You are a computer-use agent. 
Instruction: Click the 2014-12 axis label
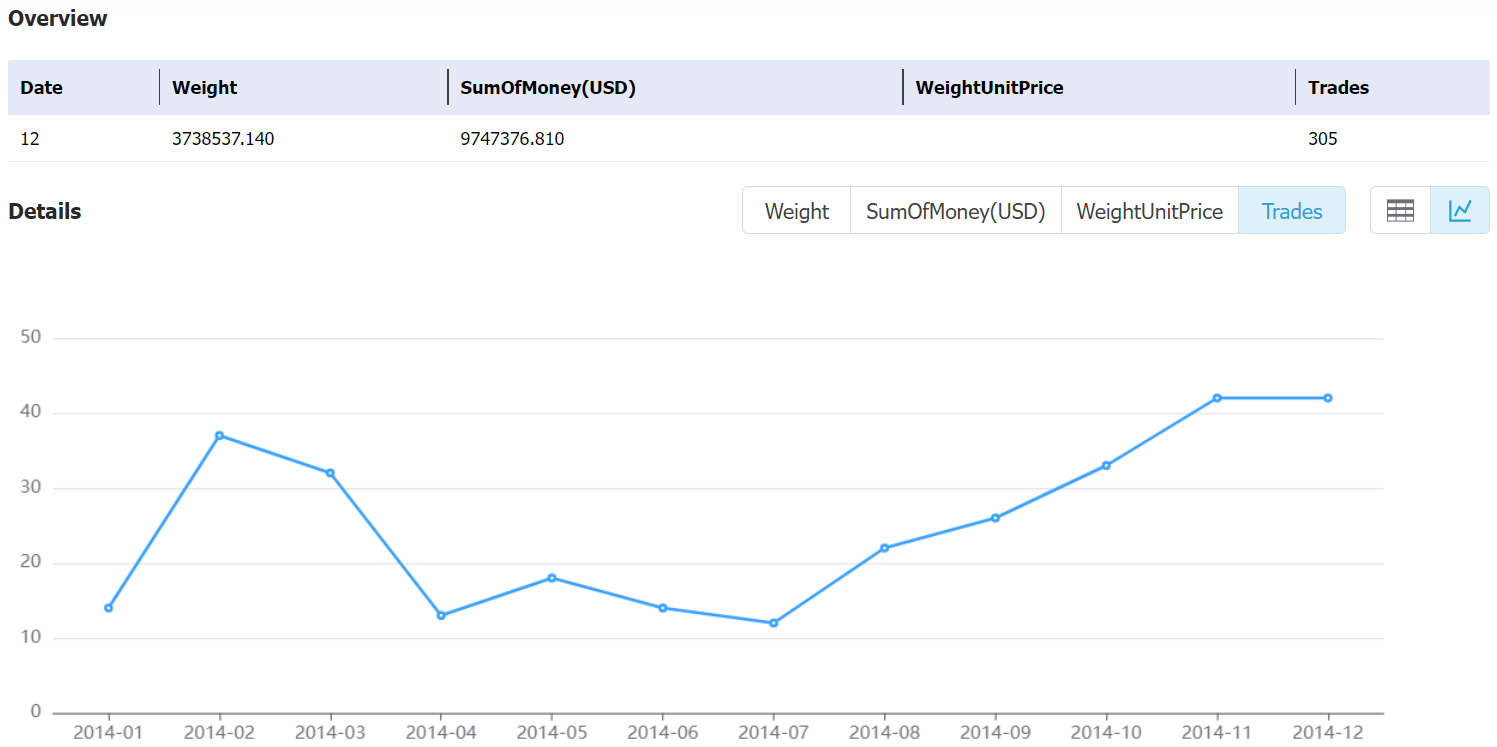[x=1328, y=732]
